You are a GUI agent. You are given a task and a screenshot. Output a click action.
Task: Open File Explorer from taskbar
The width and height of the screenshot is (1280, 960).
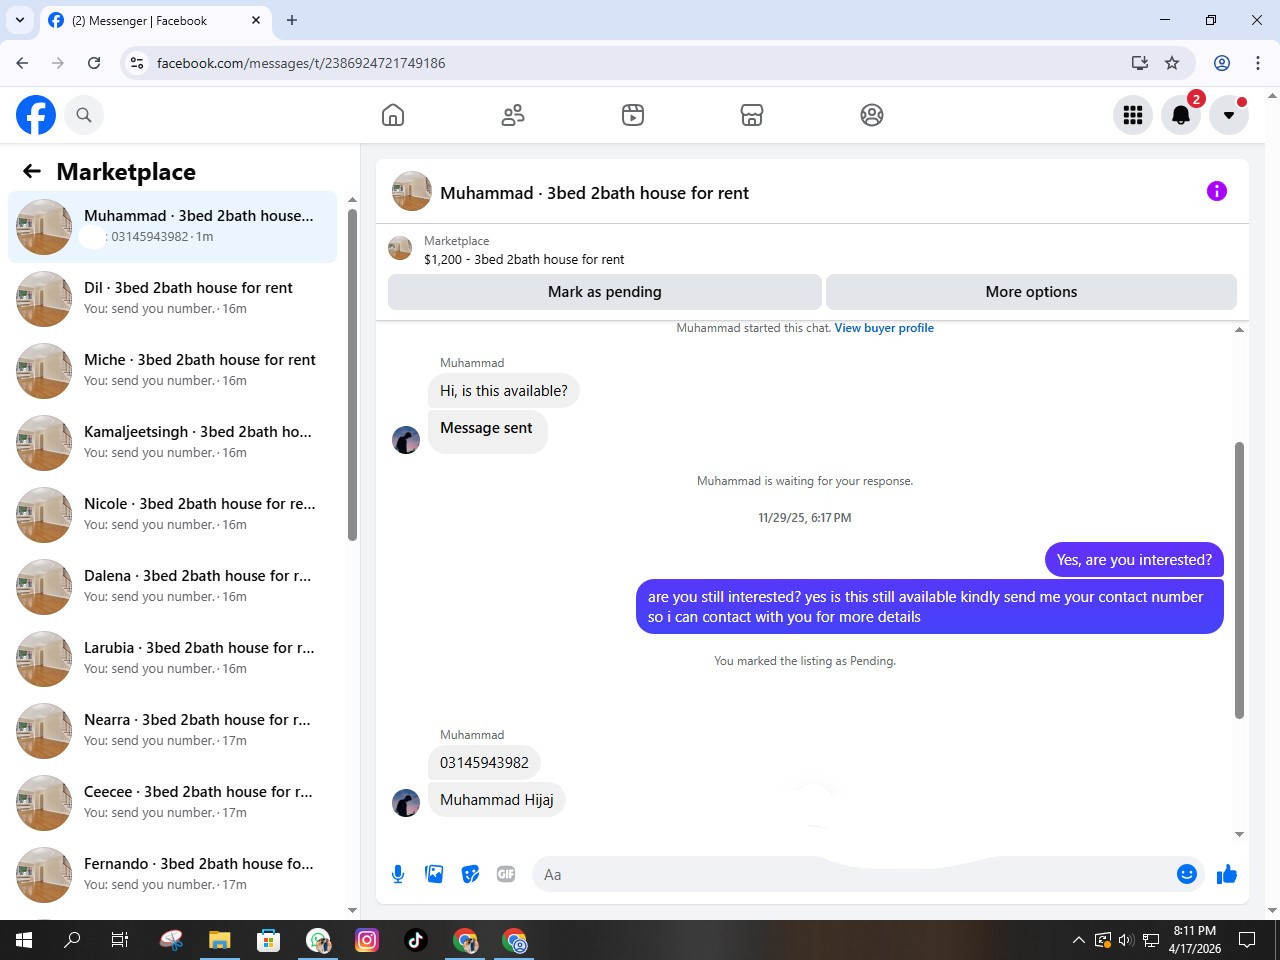pyautogui.click(x=219, y=940)
